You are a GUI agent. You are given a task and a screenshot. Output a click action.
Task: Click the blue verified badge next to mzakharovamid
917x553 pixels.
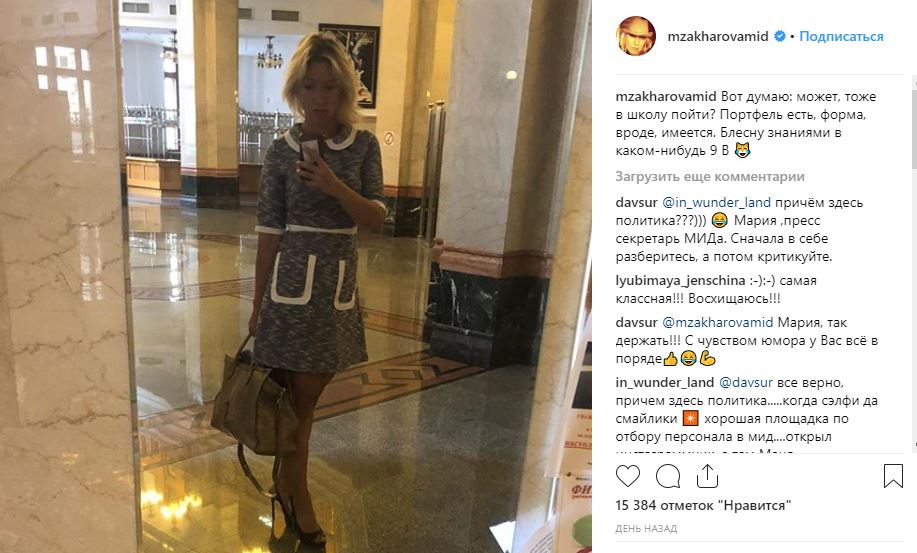point(780,36)
